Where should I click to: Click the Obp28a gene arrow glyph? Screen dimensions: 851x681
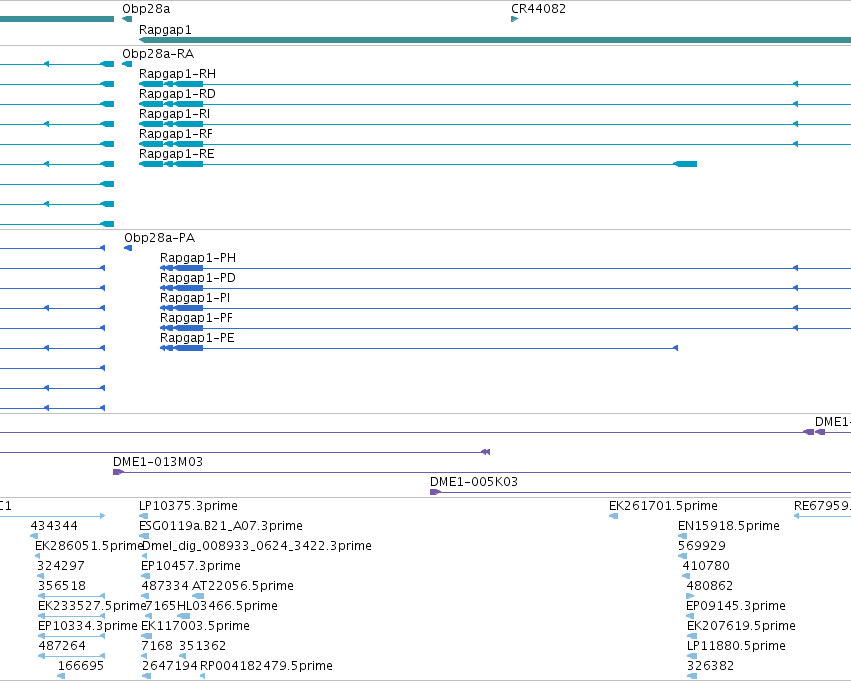[127, 19]
